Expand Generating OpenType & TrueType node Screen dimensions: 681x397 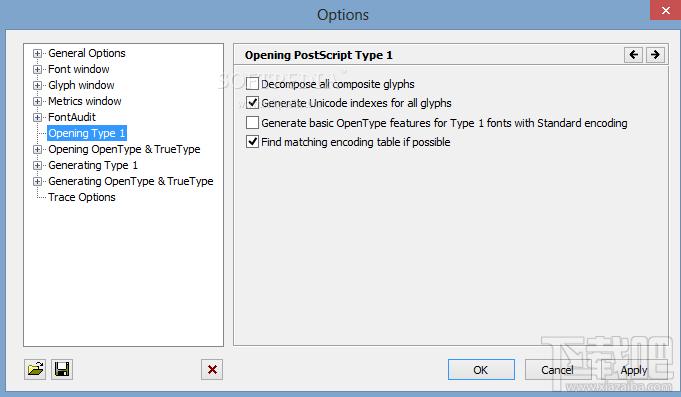tap(37, 182)
